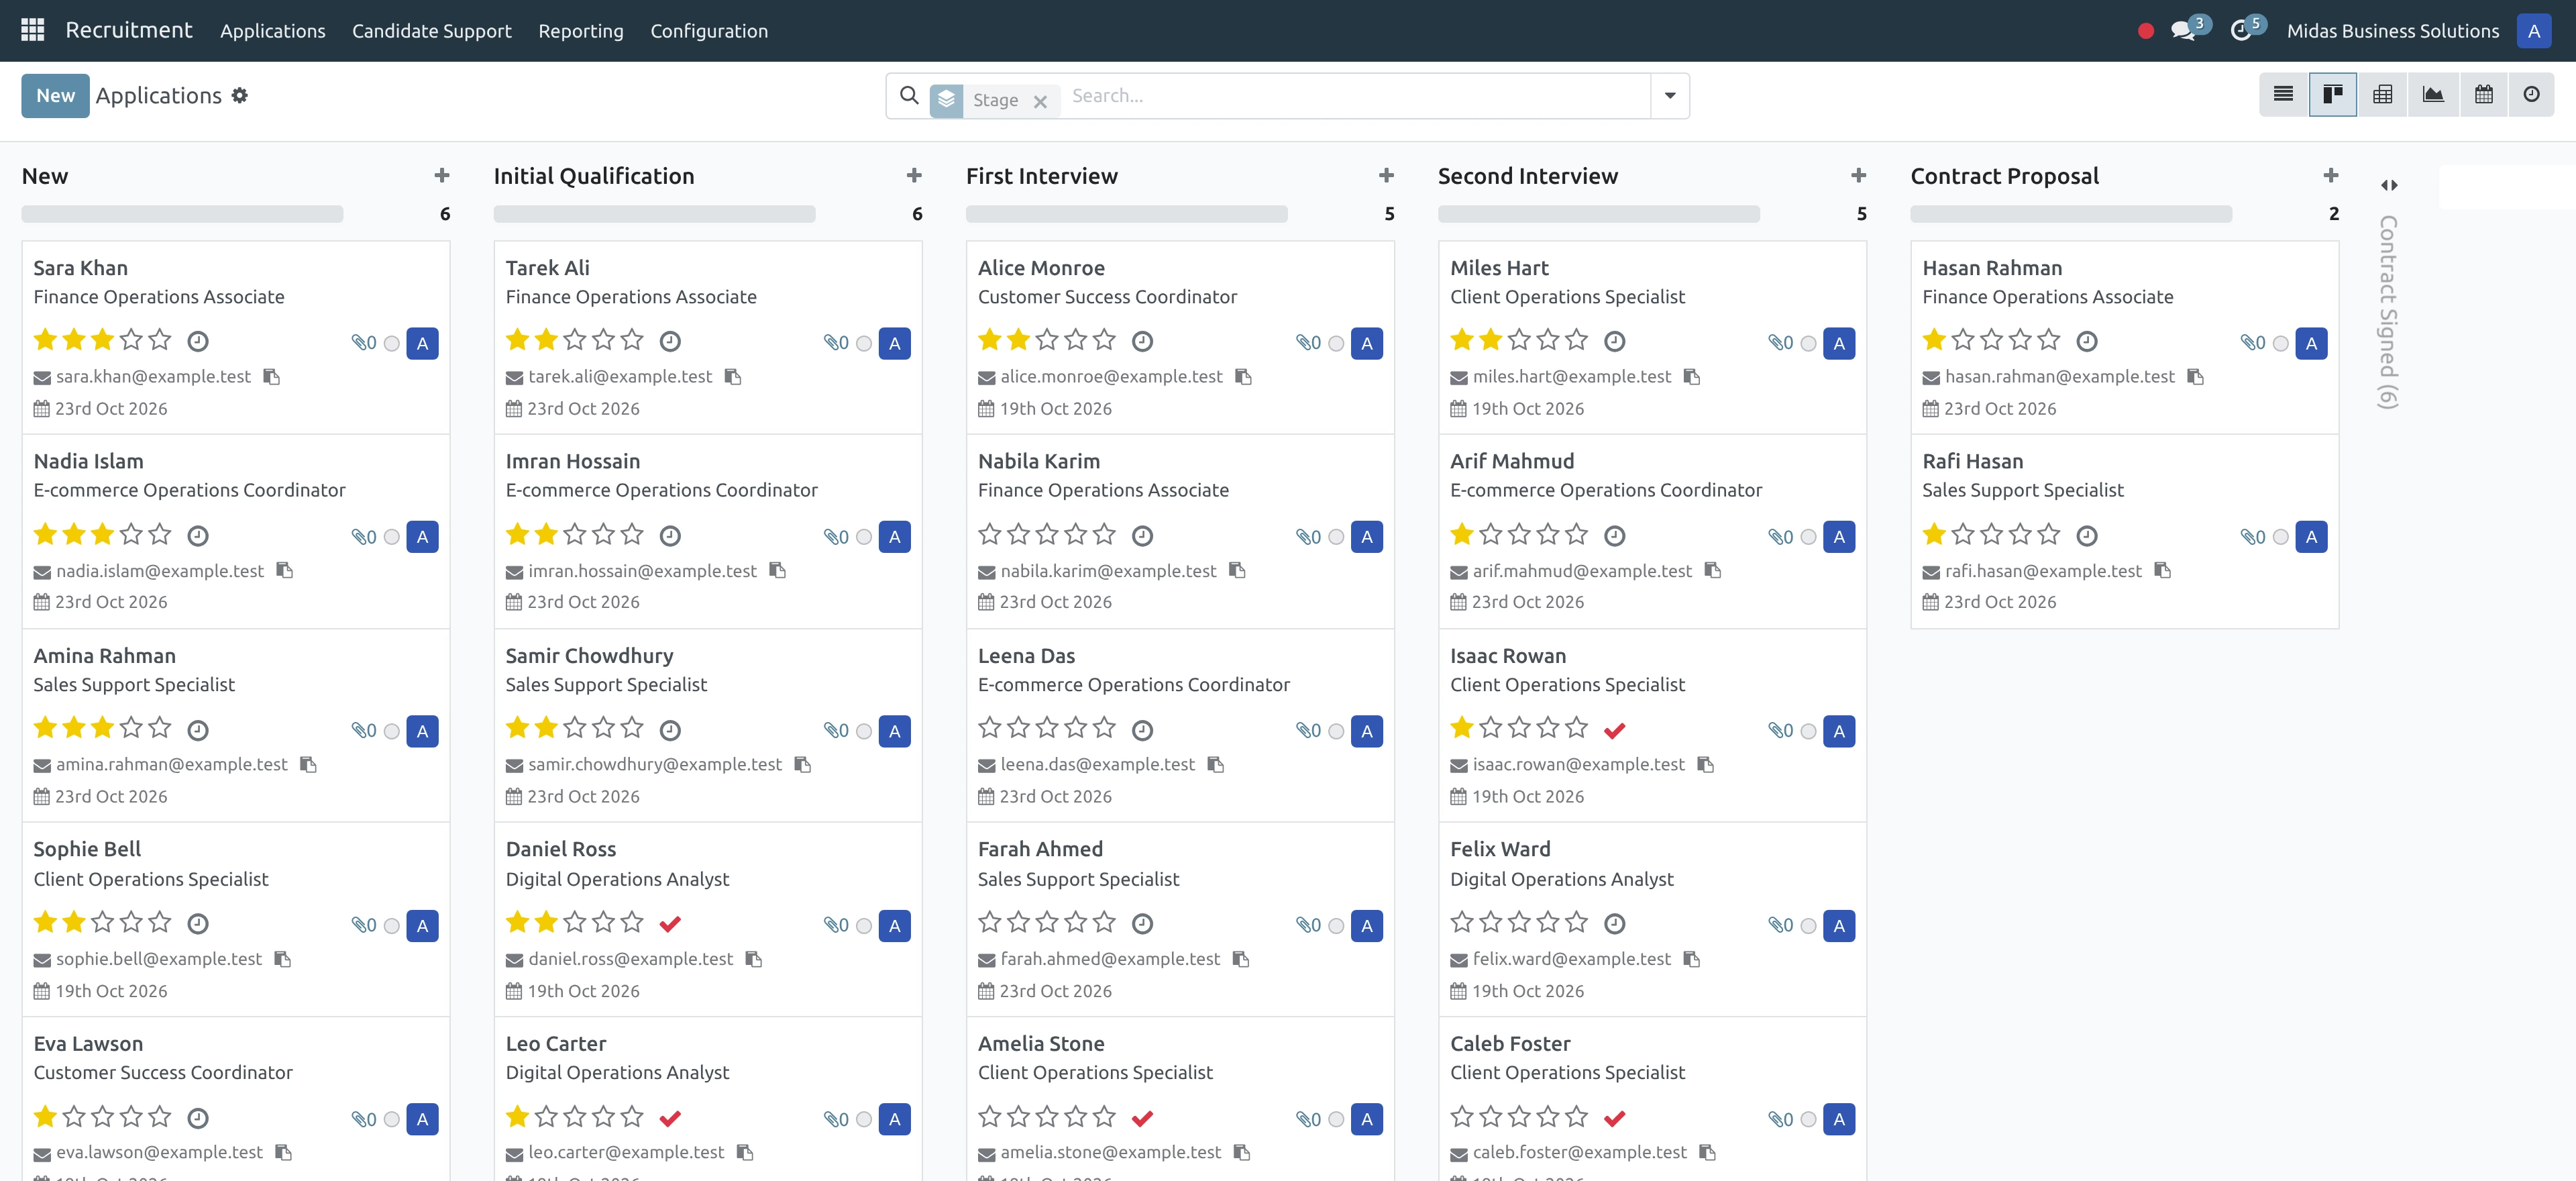Viewport: 2576px width, 1181px height.
Task: Remove the Stage group filter
Action: [1040, 101]
